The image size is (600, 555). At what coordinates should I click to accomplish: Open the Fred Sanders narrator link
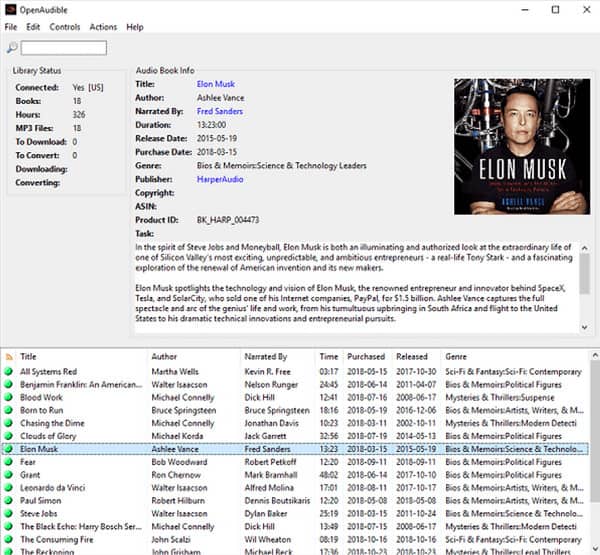click(x=220, y=111)
